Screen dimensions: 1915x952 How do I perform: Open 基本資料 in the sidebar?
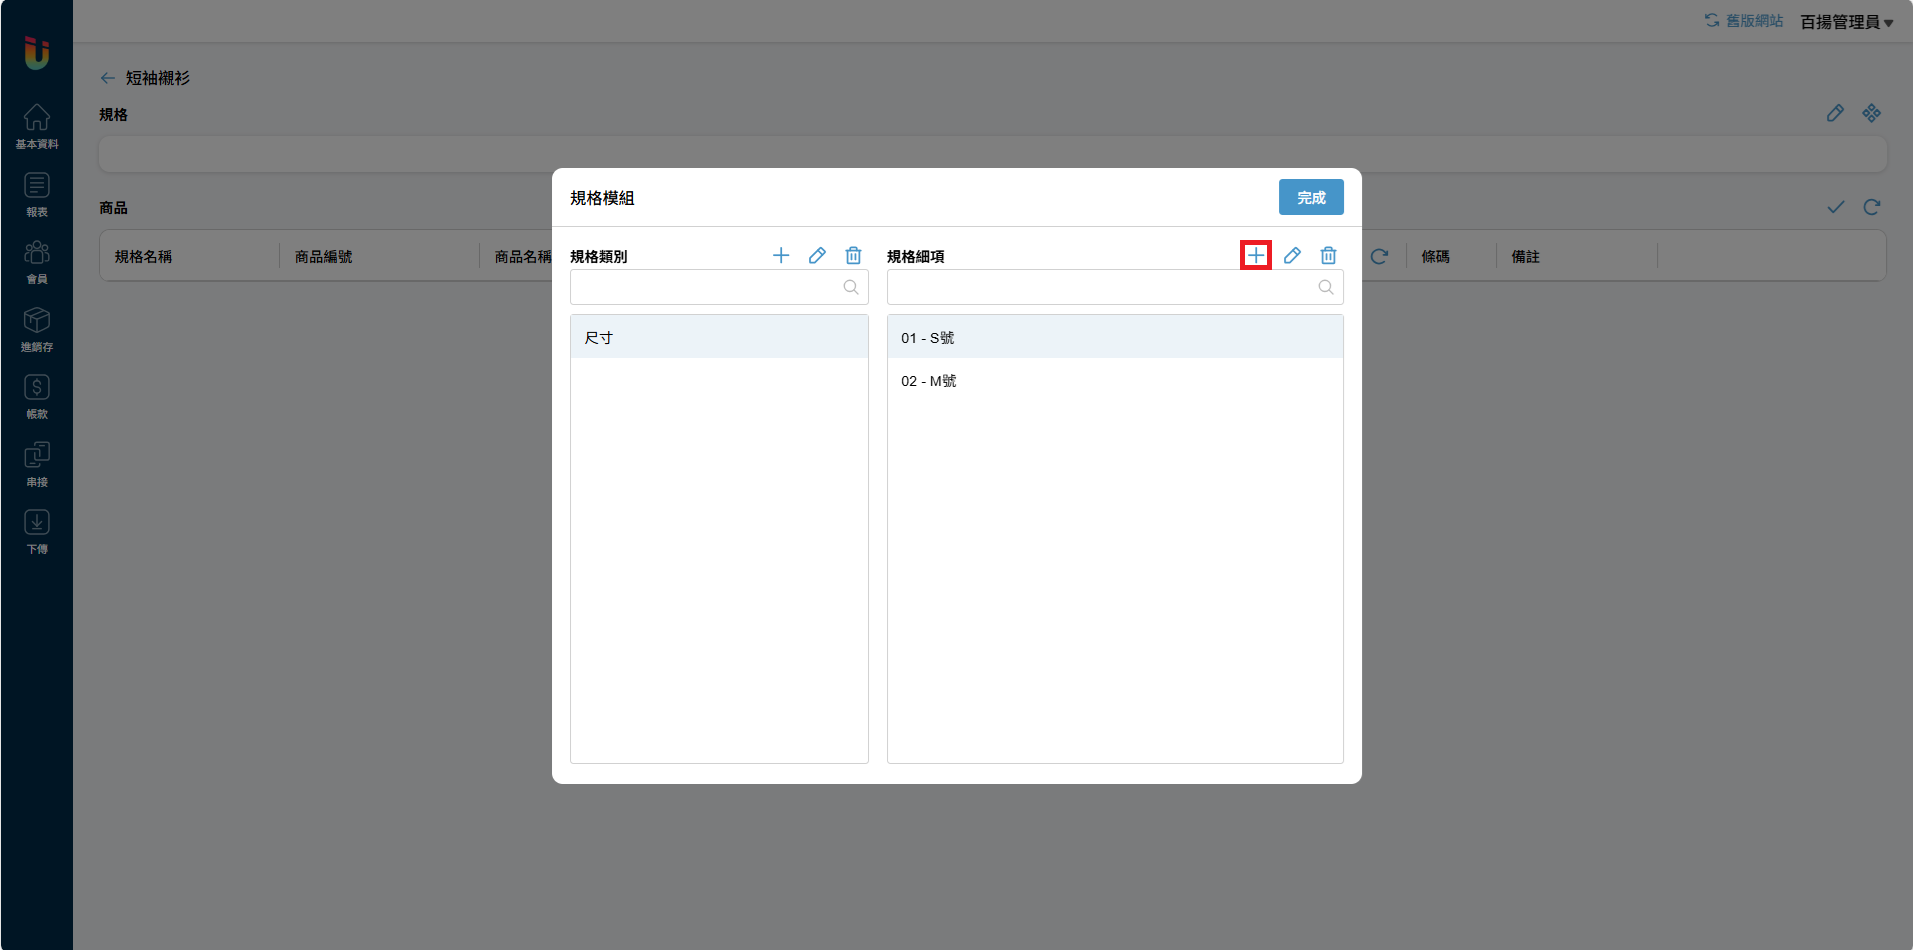pos(37,127)
